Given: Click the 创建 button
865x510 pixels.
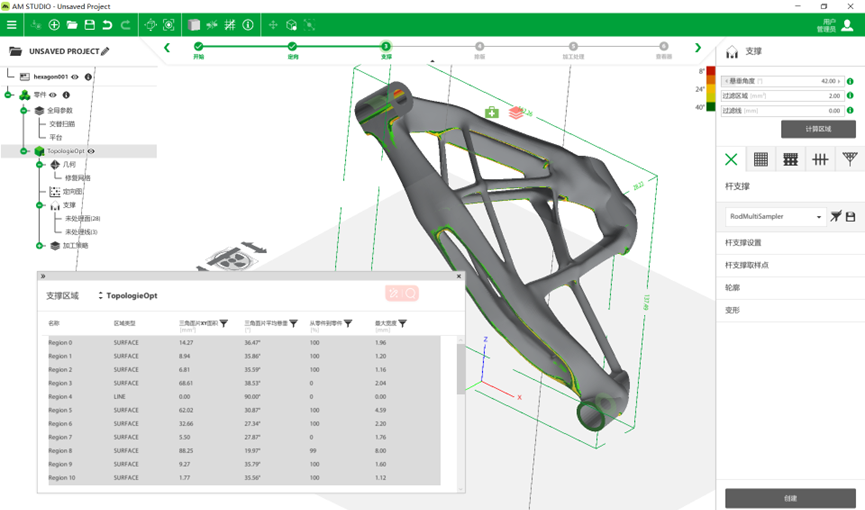Looking at the screenshot, I should tap(790, 498).
